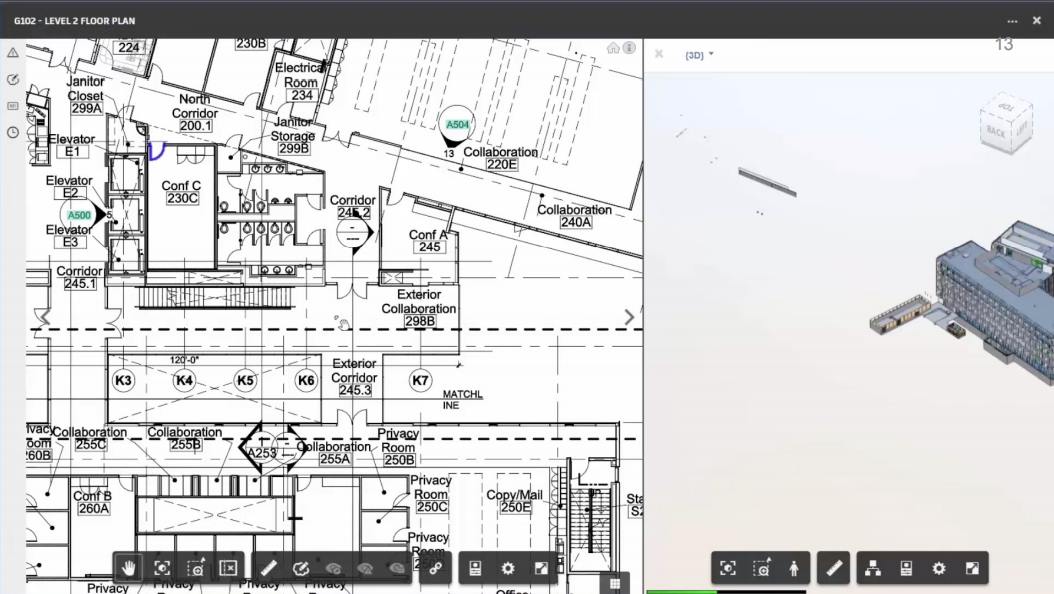Screen dimensions: 1054x594
Task: Click the grid icon below 2D toolbar
Action: coord(614,583)
